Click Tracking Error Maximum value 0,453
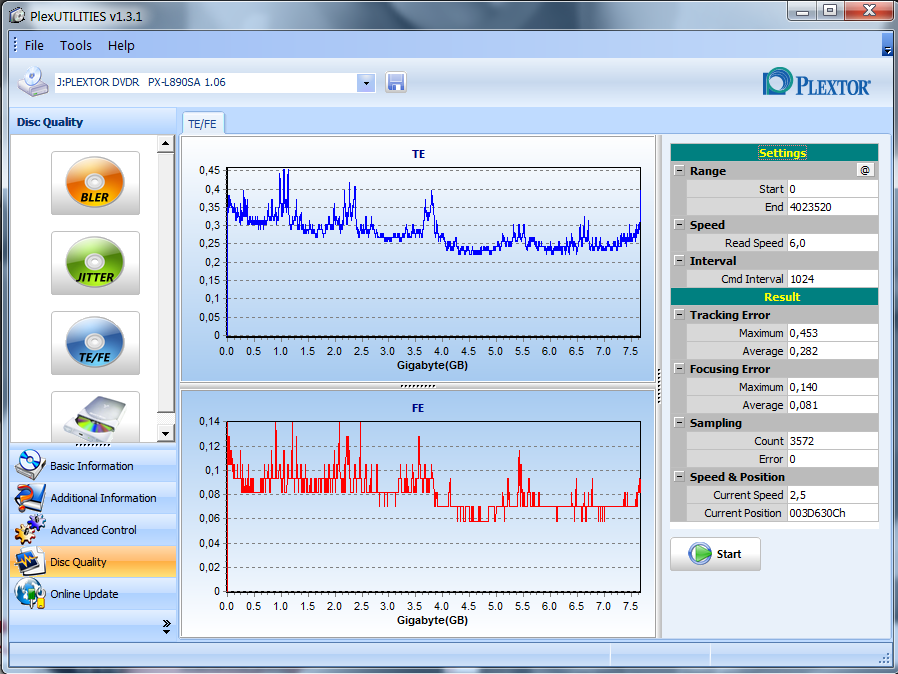The width and height of the screenshot is (898, 674). [x=833, y=333]
